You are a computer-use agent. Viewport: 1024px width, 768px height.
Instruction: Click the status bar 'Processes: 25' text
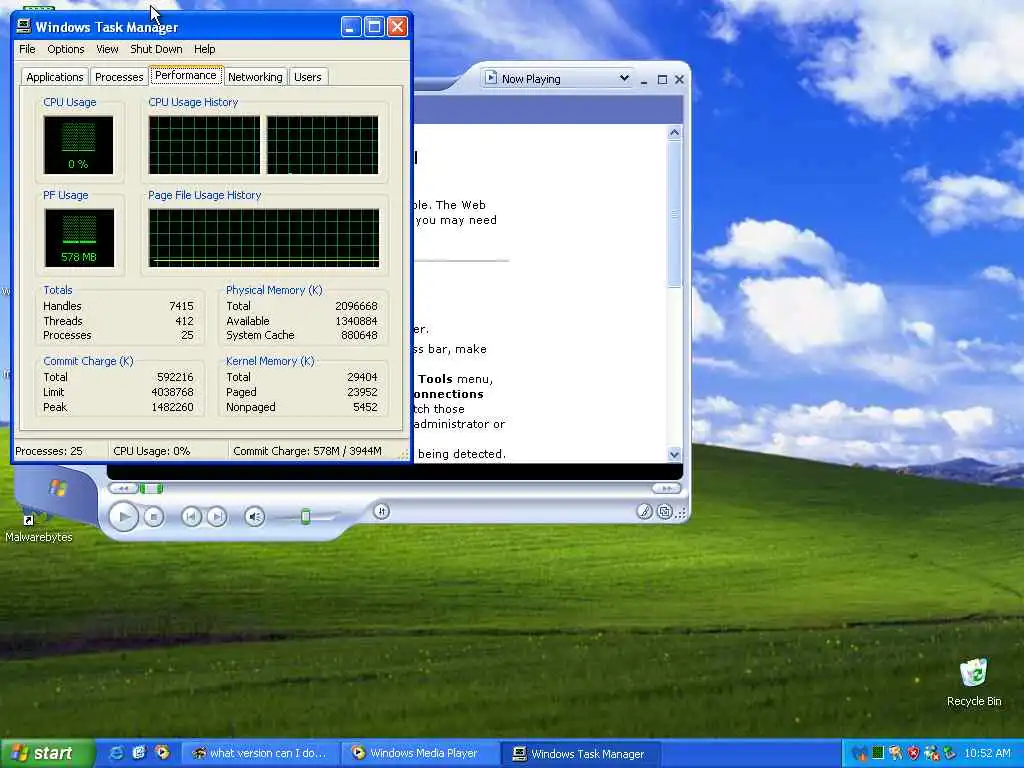(x=49, y=451)
